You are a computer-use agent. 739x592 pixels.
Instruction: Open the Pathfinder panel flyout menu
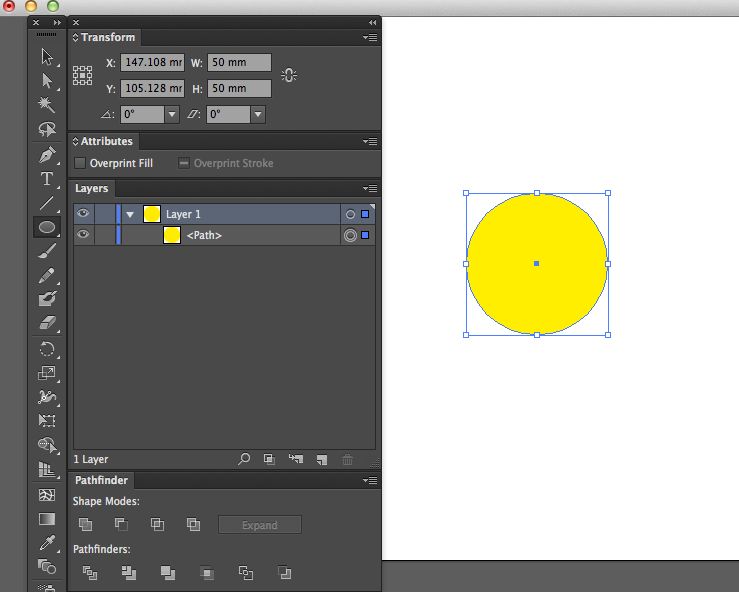pos(370,481)
